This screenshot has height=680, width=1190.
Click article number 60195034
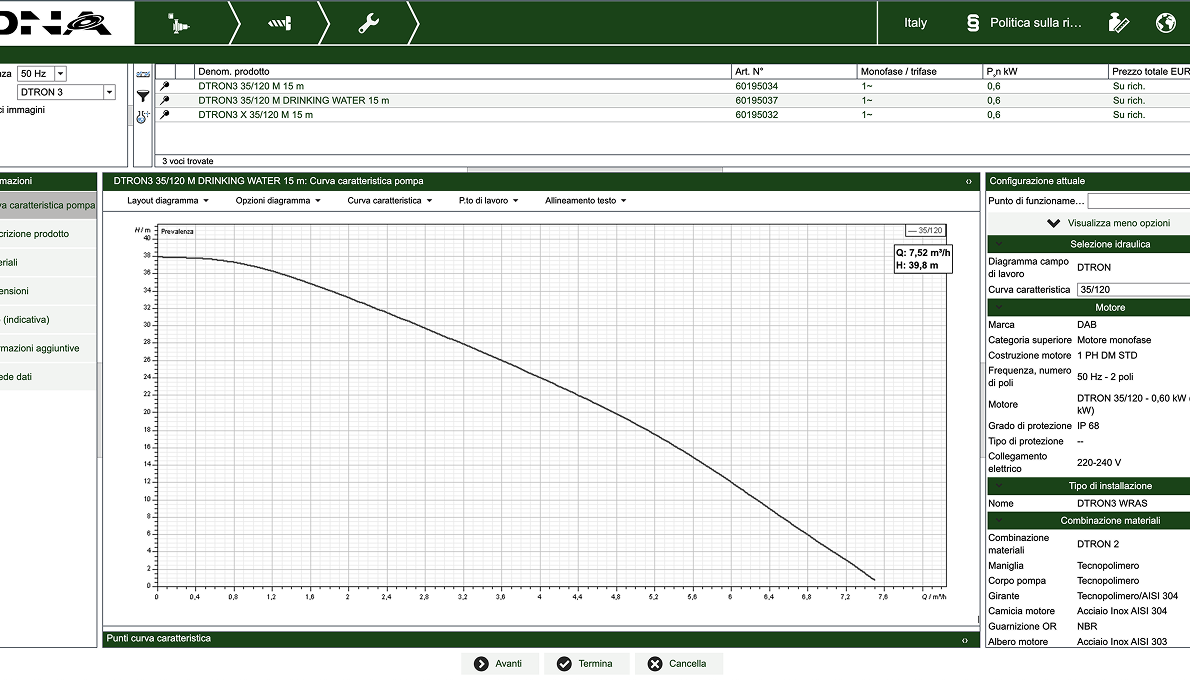(x=757, y=86)
